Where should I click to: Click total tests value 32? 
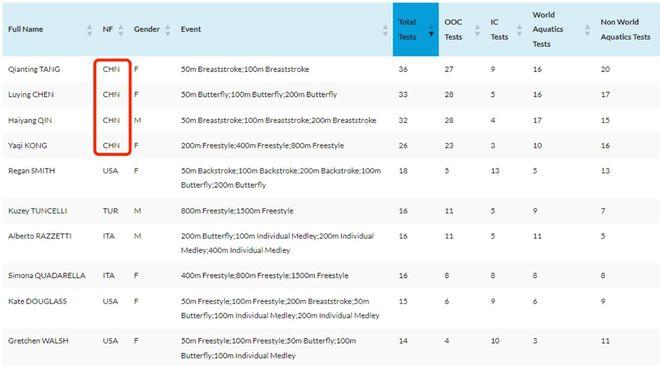pyautogui.click(x=403, y=120)
